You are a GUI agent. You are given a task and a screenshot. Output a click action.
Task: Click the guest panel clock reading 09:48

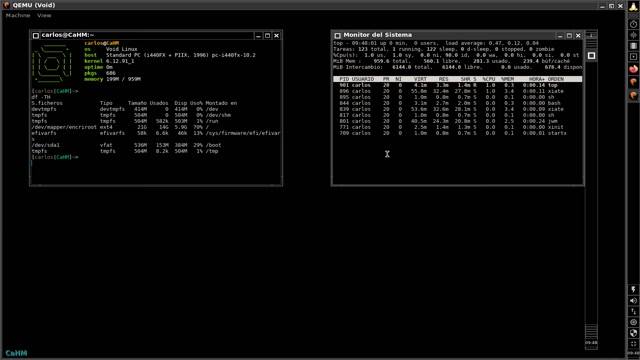point(591,343)
